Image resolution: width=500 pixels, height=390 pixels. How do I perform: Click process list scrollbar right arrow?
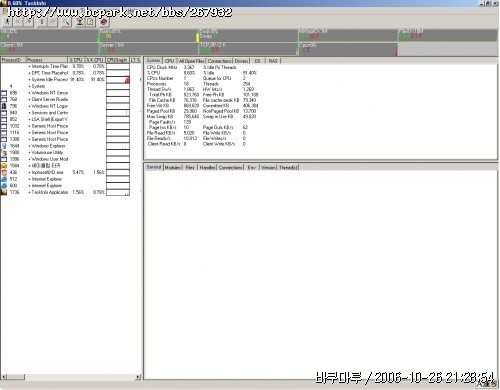tap(138, 377)
